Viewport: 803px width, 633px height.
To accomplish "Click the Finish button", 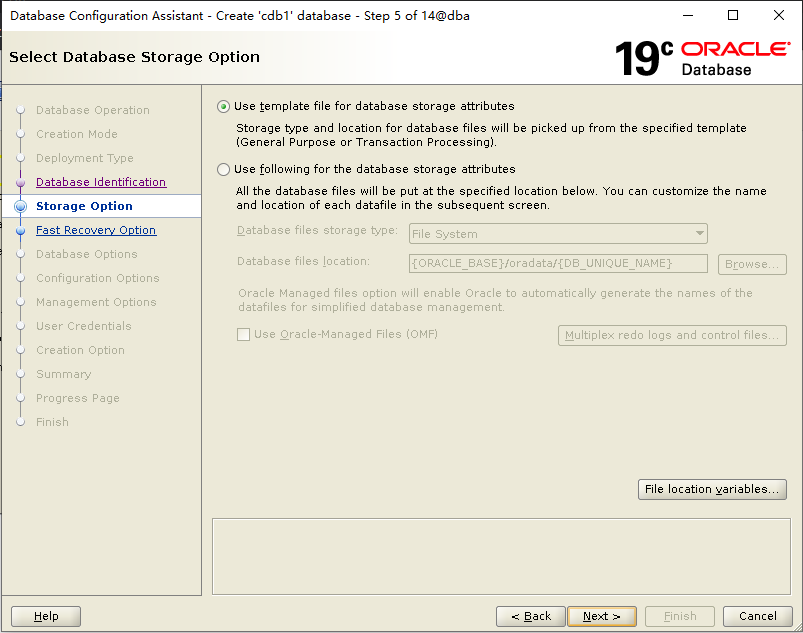I will 680,616.
